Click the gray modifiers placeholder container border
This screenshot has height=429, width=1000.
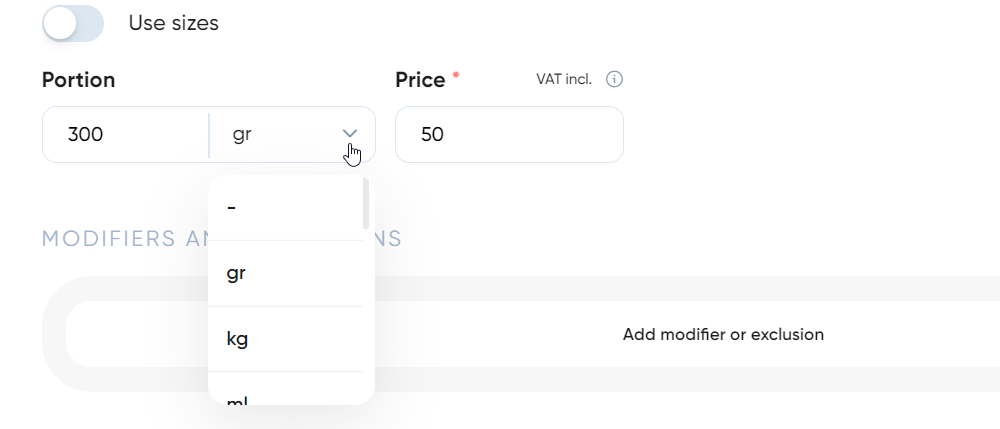click(x=54, y=334)
